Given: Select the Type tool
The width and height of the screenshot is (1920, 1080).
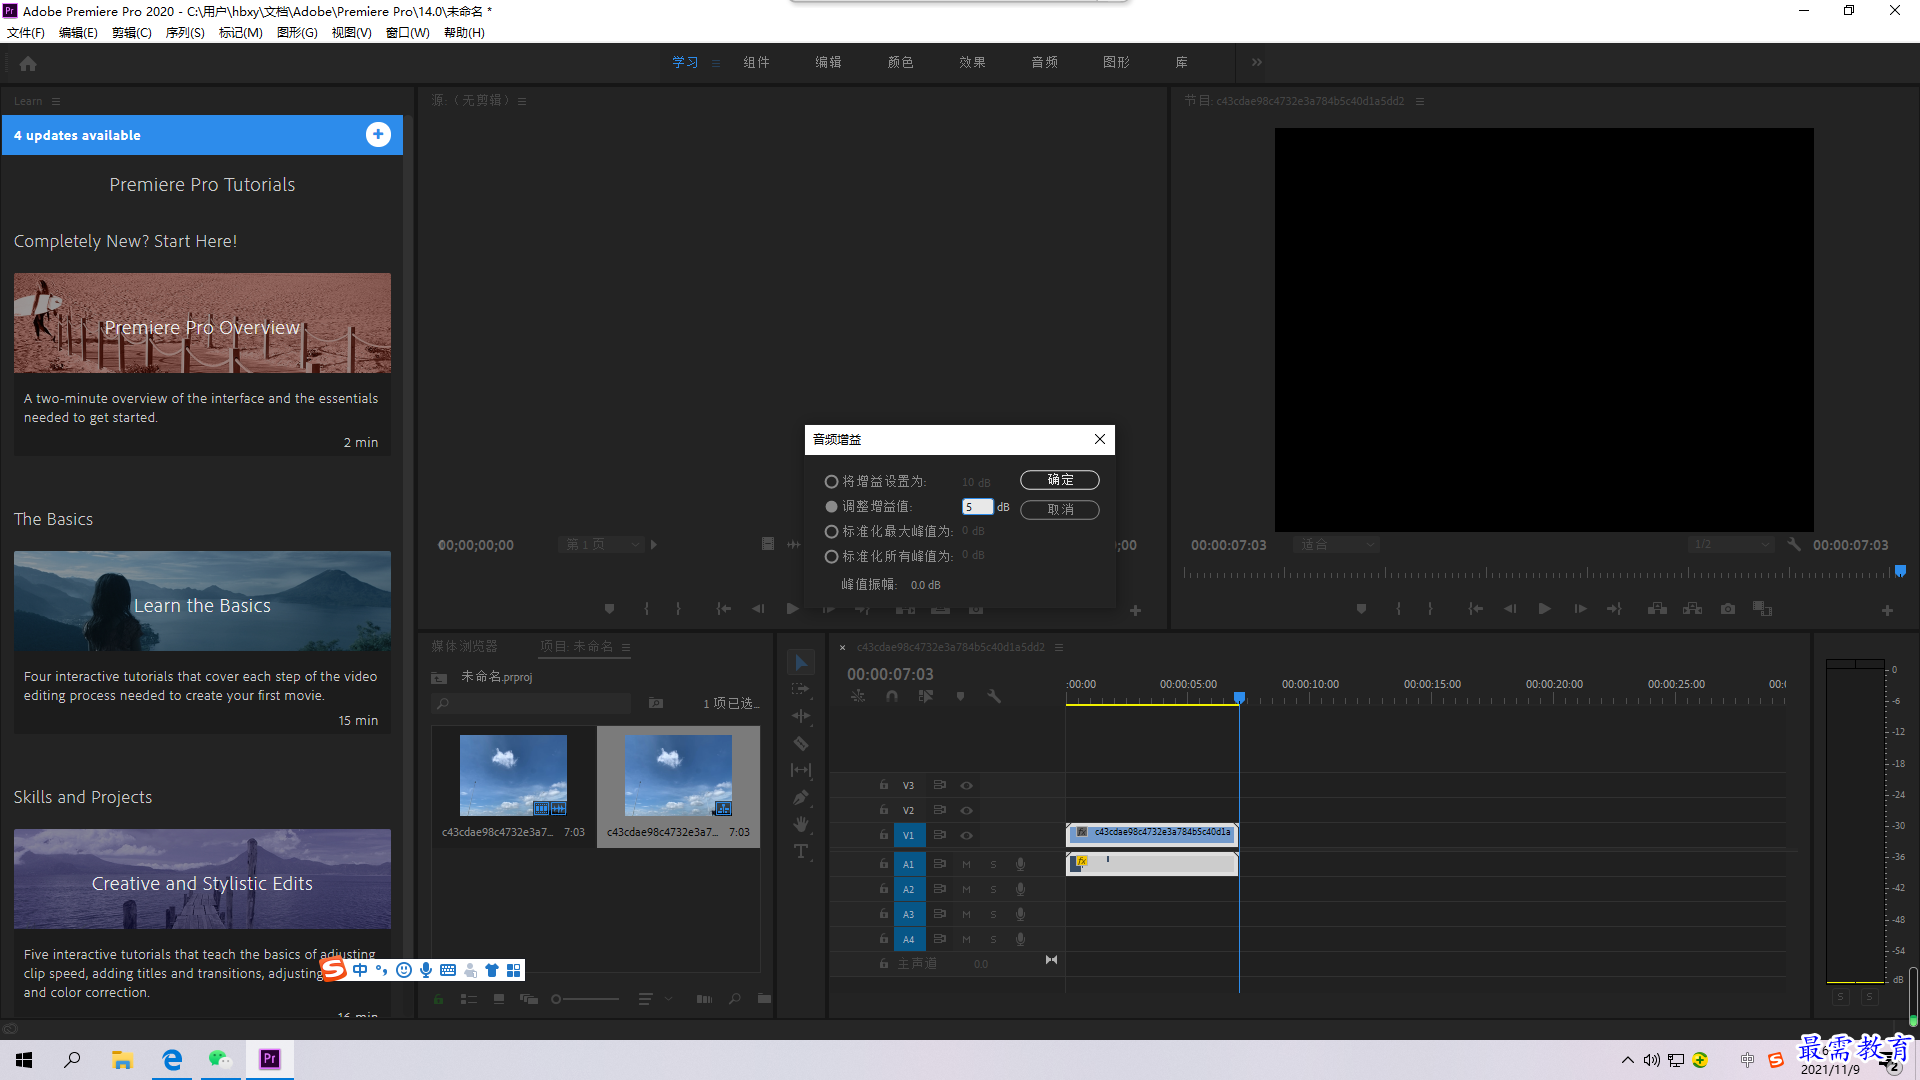Looking at the screenshot, I should (x=801, y=851).
